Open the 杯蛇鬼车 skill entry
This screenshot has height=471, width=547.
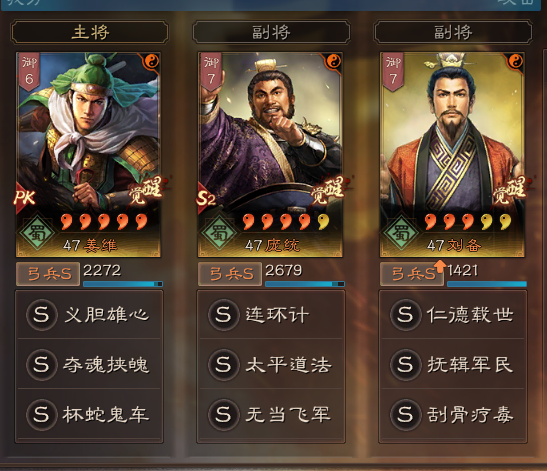pyautogui.click(x=89, y=414)
